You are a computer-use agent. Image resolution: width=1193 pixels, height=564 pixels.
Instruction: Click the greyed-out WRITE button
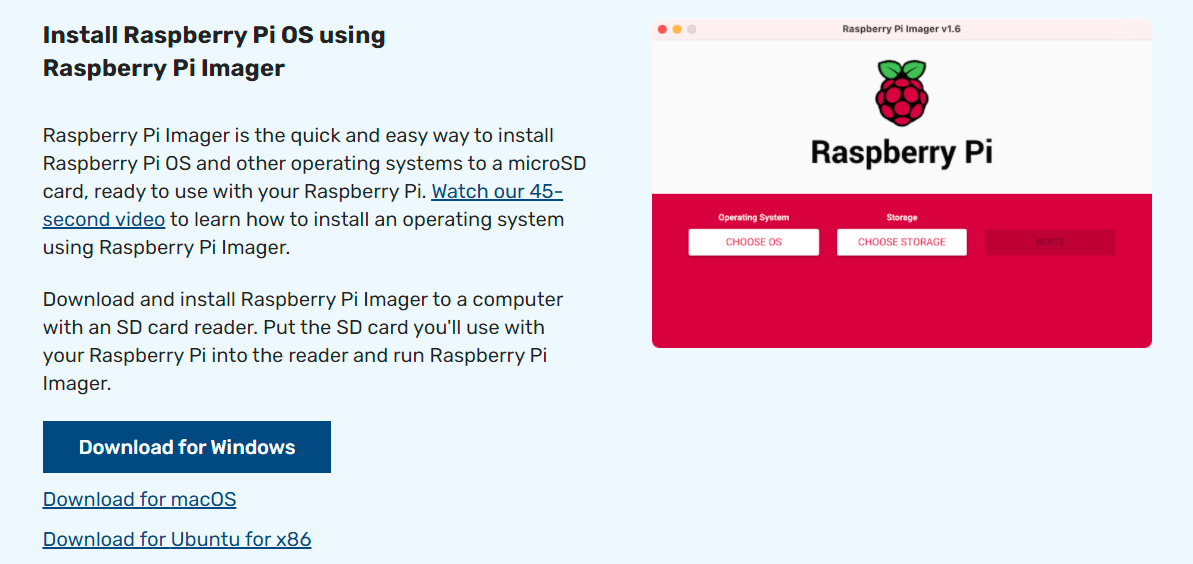(x=1049, y=242)
